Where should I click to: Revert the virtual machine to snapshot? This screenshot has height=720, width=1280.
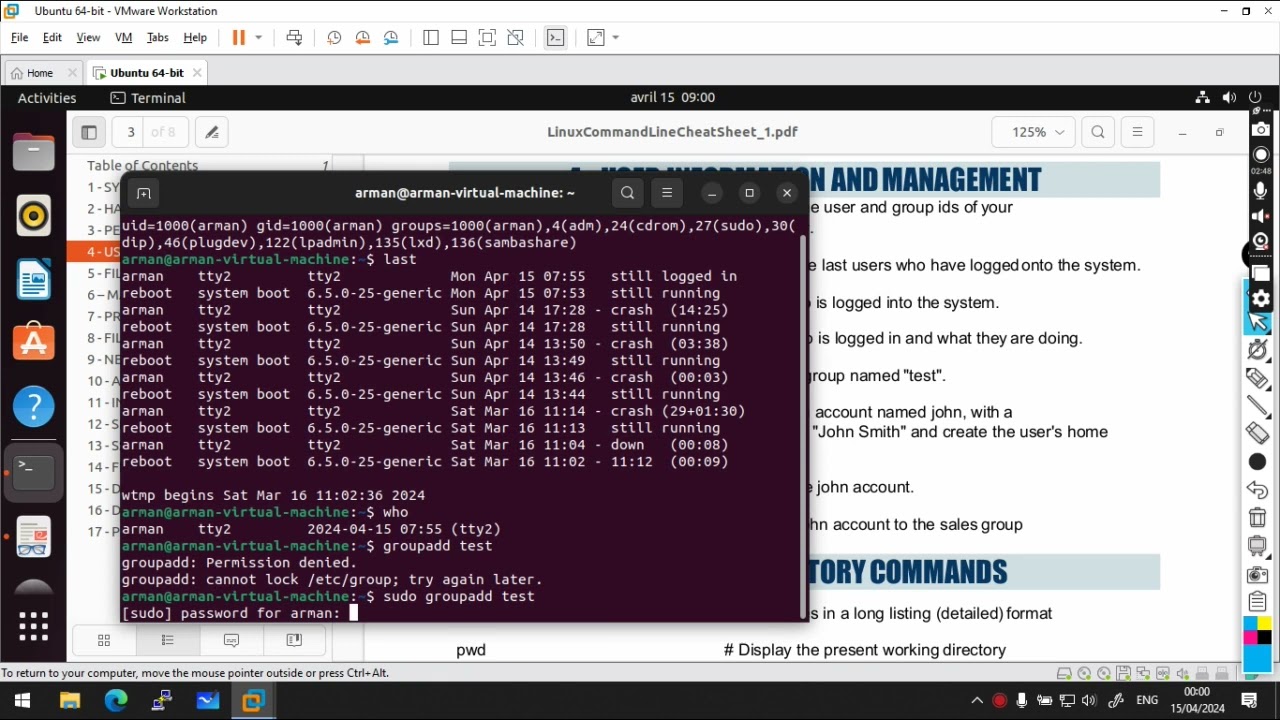(x=362, y=37)
